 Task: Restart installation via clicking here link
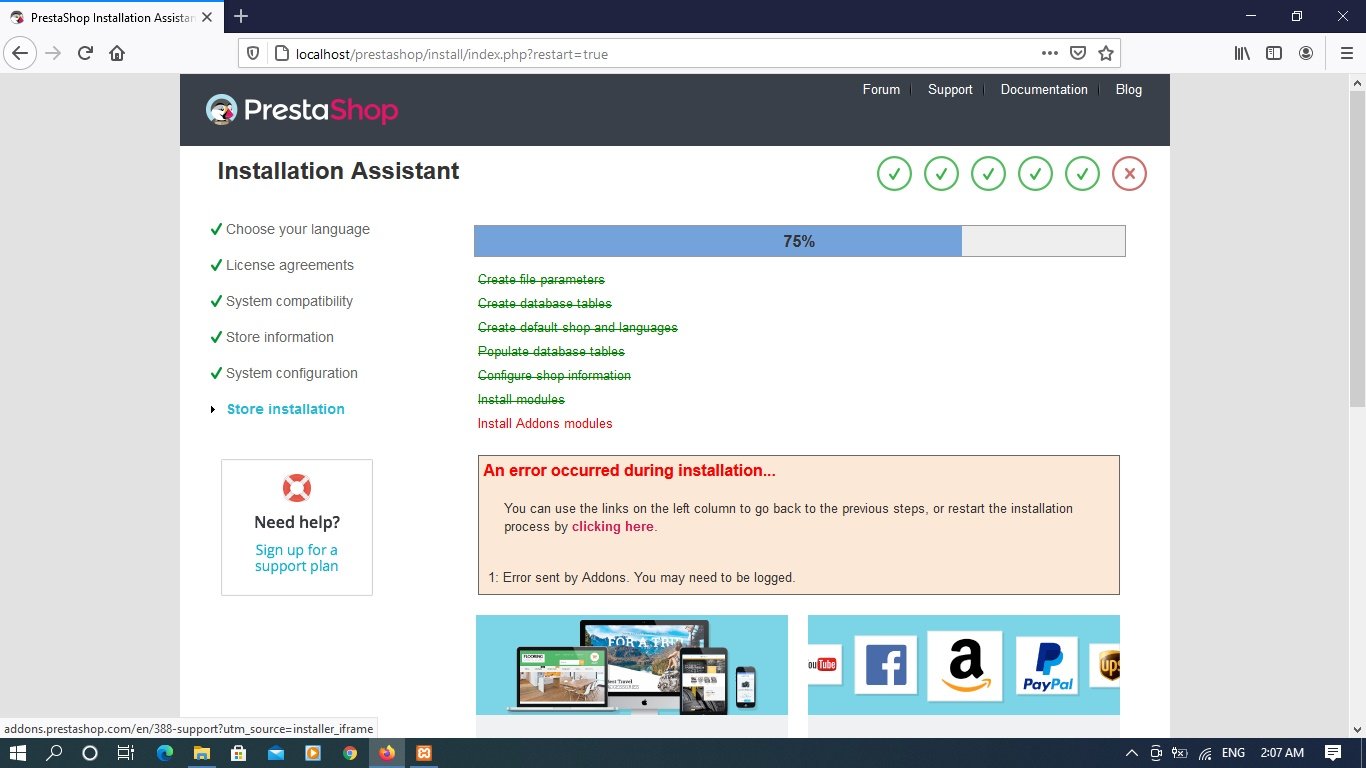612,526
